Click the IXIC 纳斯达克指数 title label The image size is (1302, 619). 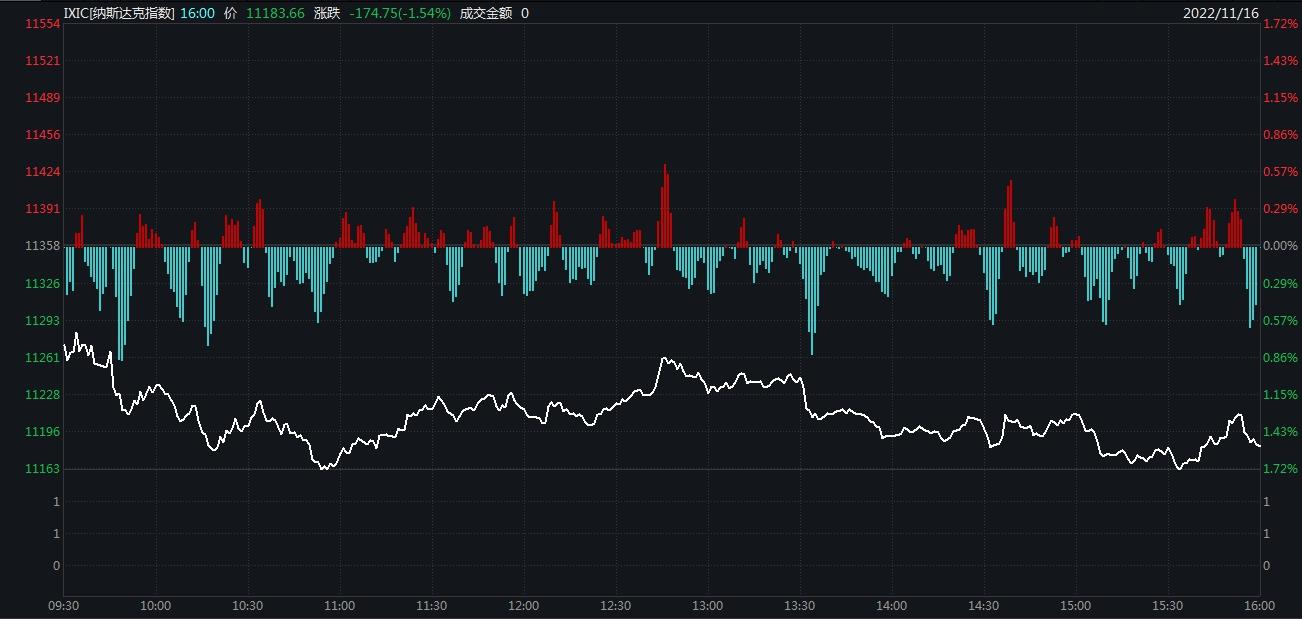coord(119,13)
